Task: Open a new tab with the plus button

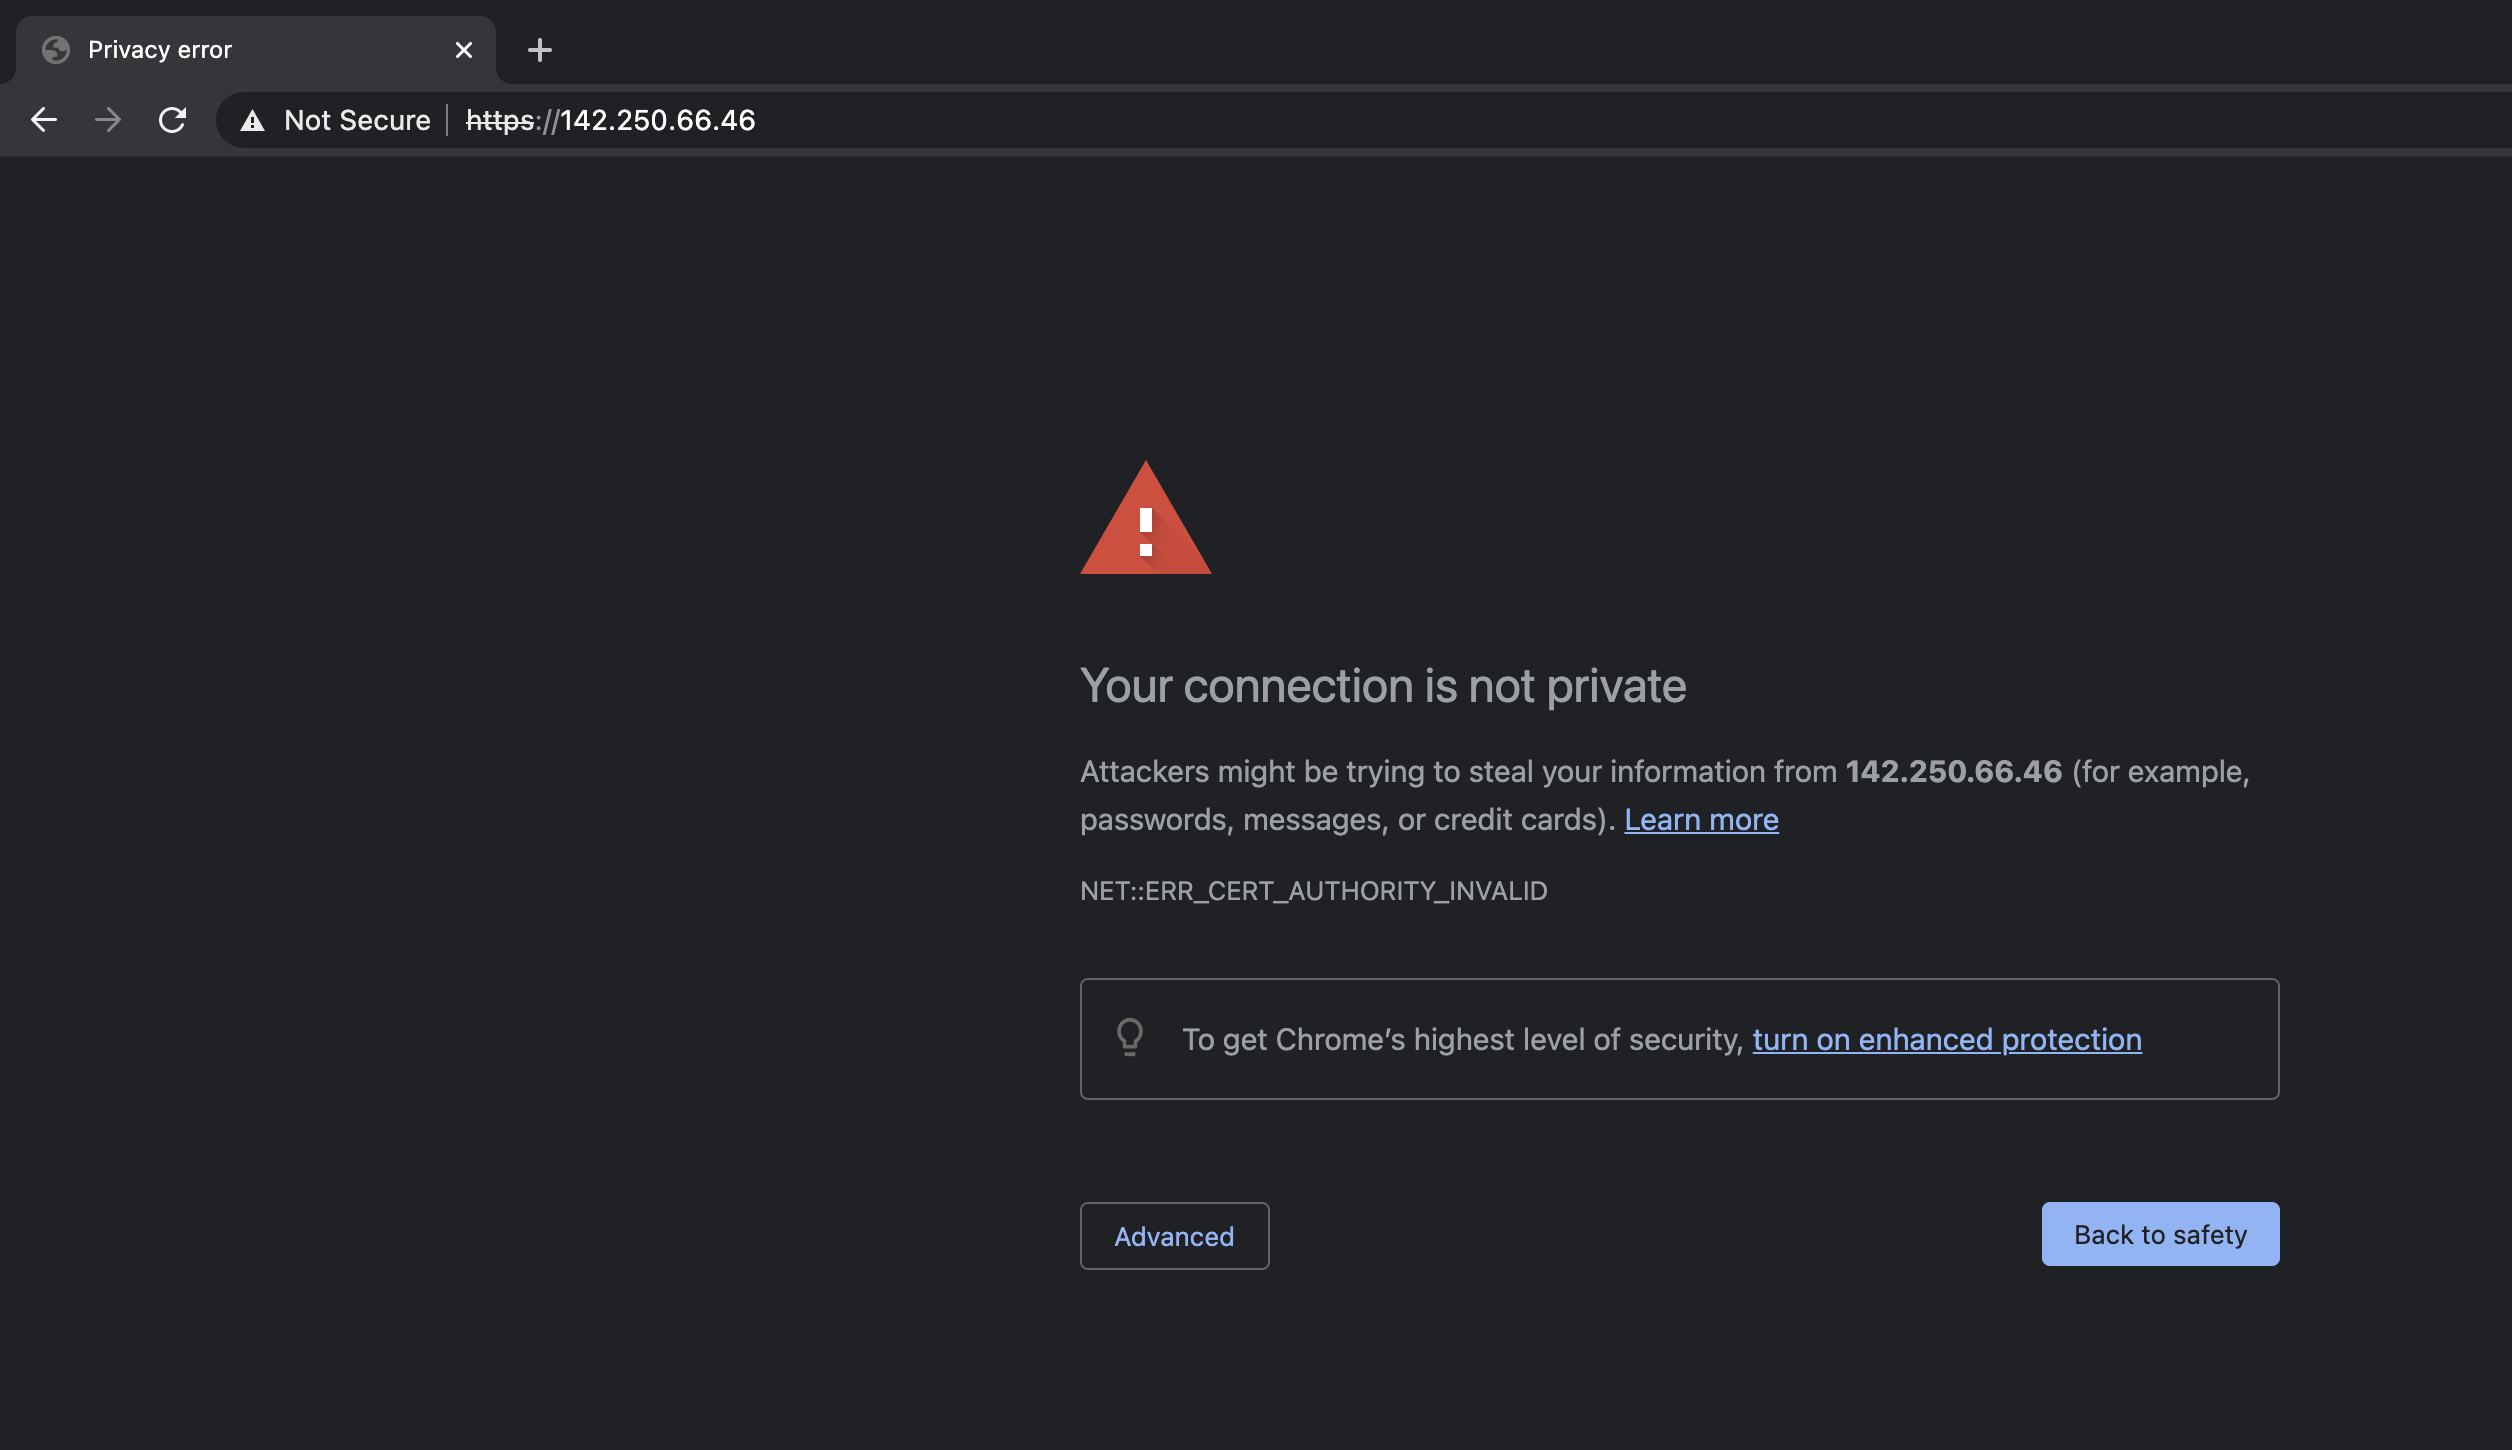Action: click(540, 50)
